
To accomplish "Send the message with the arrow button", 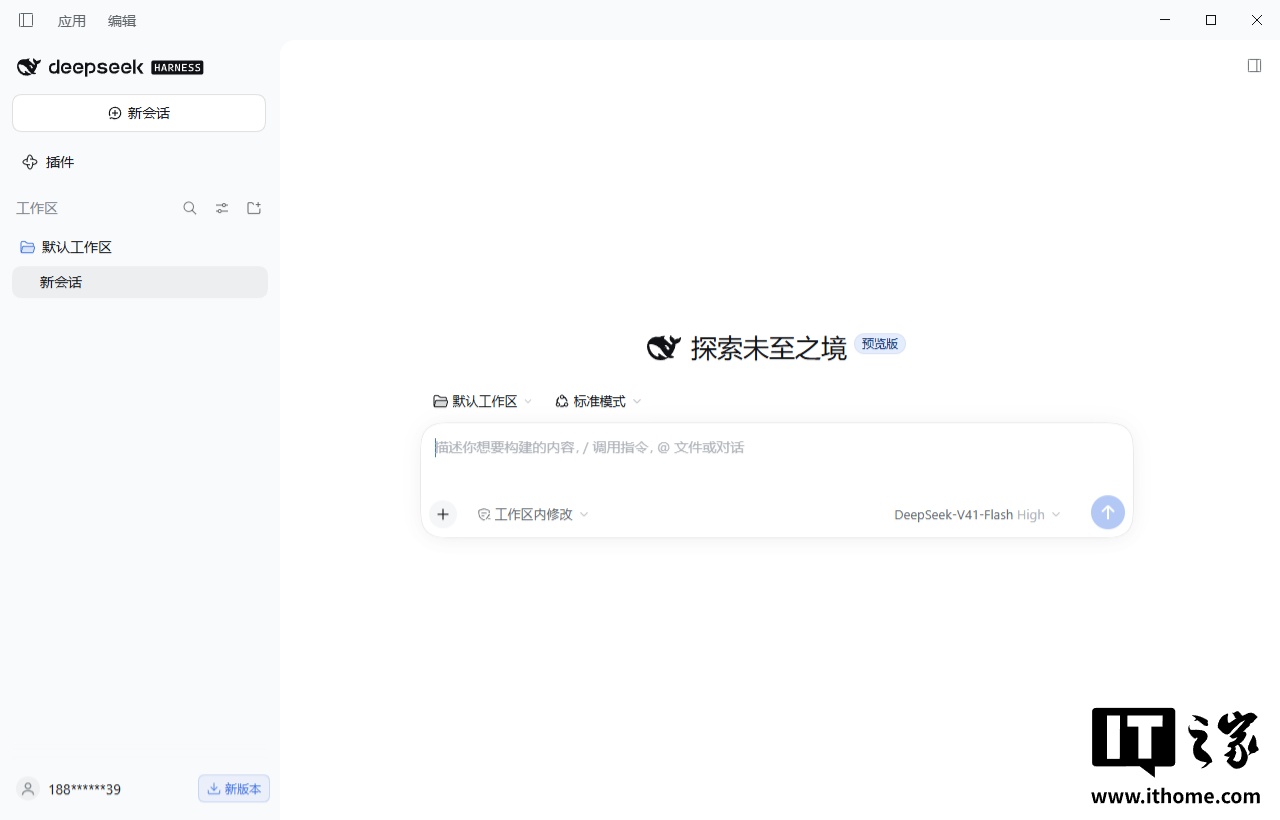I will point(1107,513).
